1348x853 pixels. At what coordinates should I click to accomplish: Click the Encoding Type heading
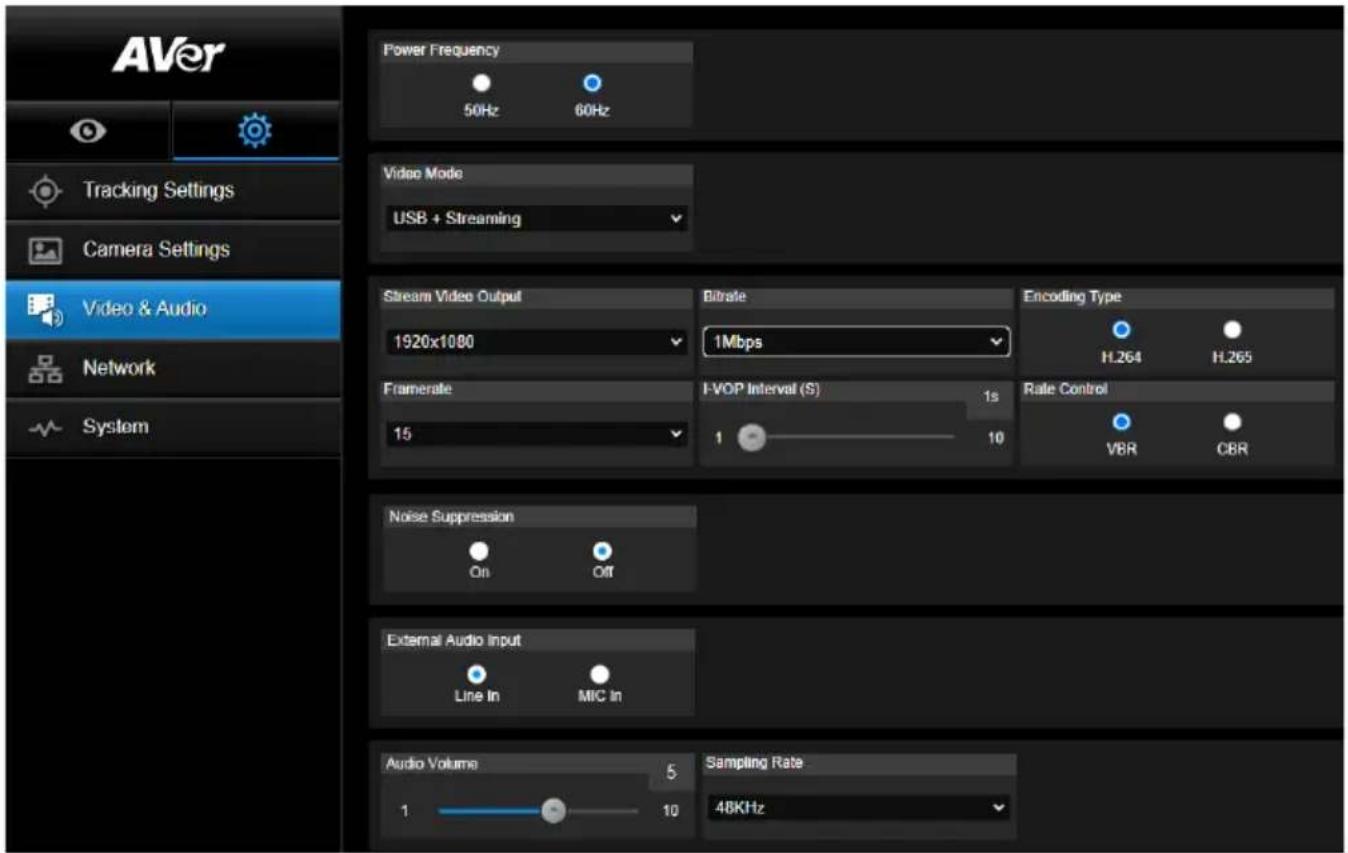pyautogui.click(x=1072, y=297)
